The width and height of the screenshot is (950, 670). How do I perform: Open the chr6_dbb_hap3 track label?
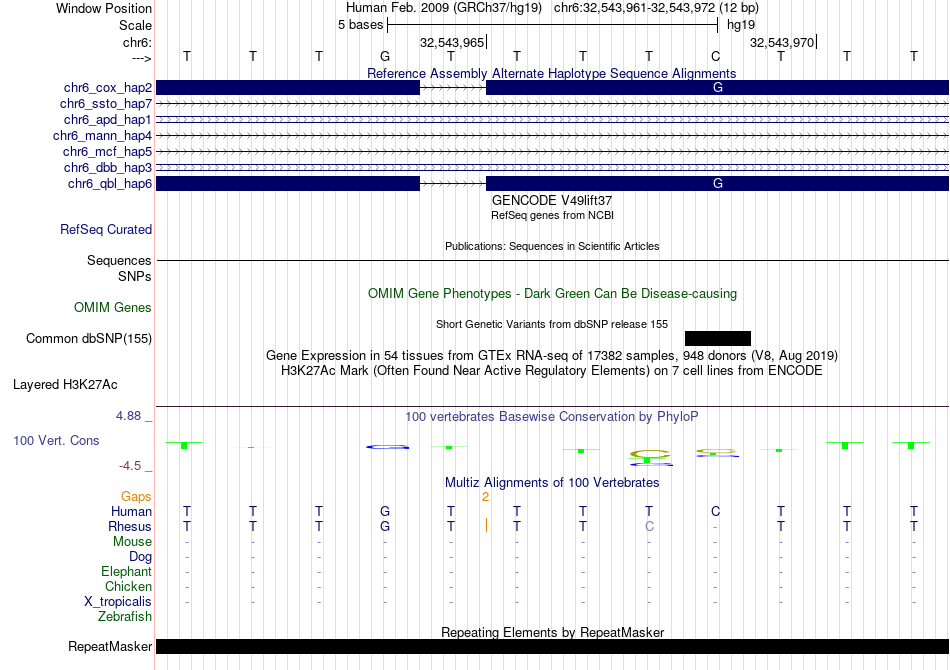click(x=108, y=167)
